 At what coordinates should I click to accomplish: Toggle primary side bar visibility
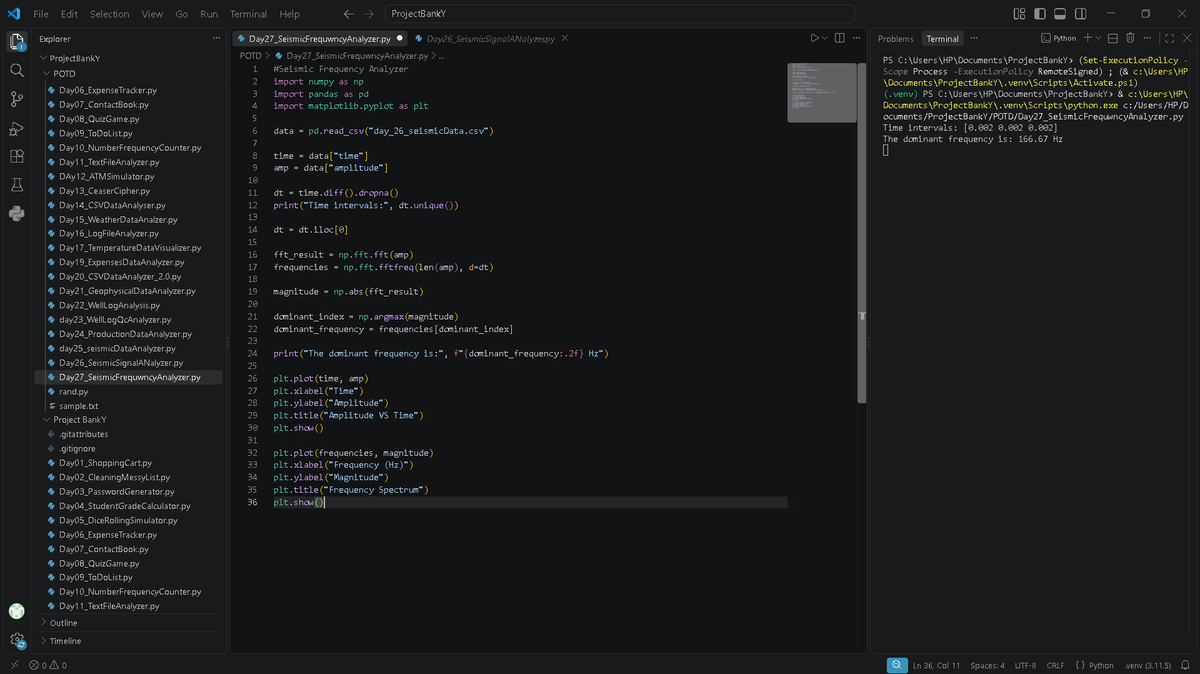click(x=1040, y=14)
